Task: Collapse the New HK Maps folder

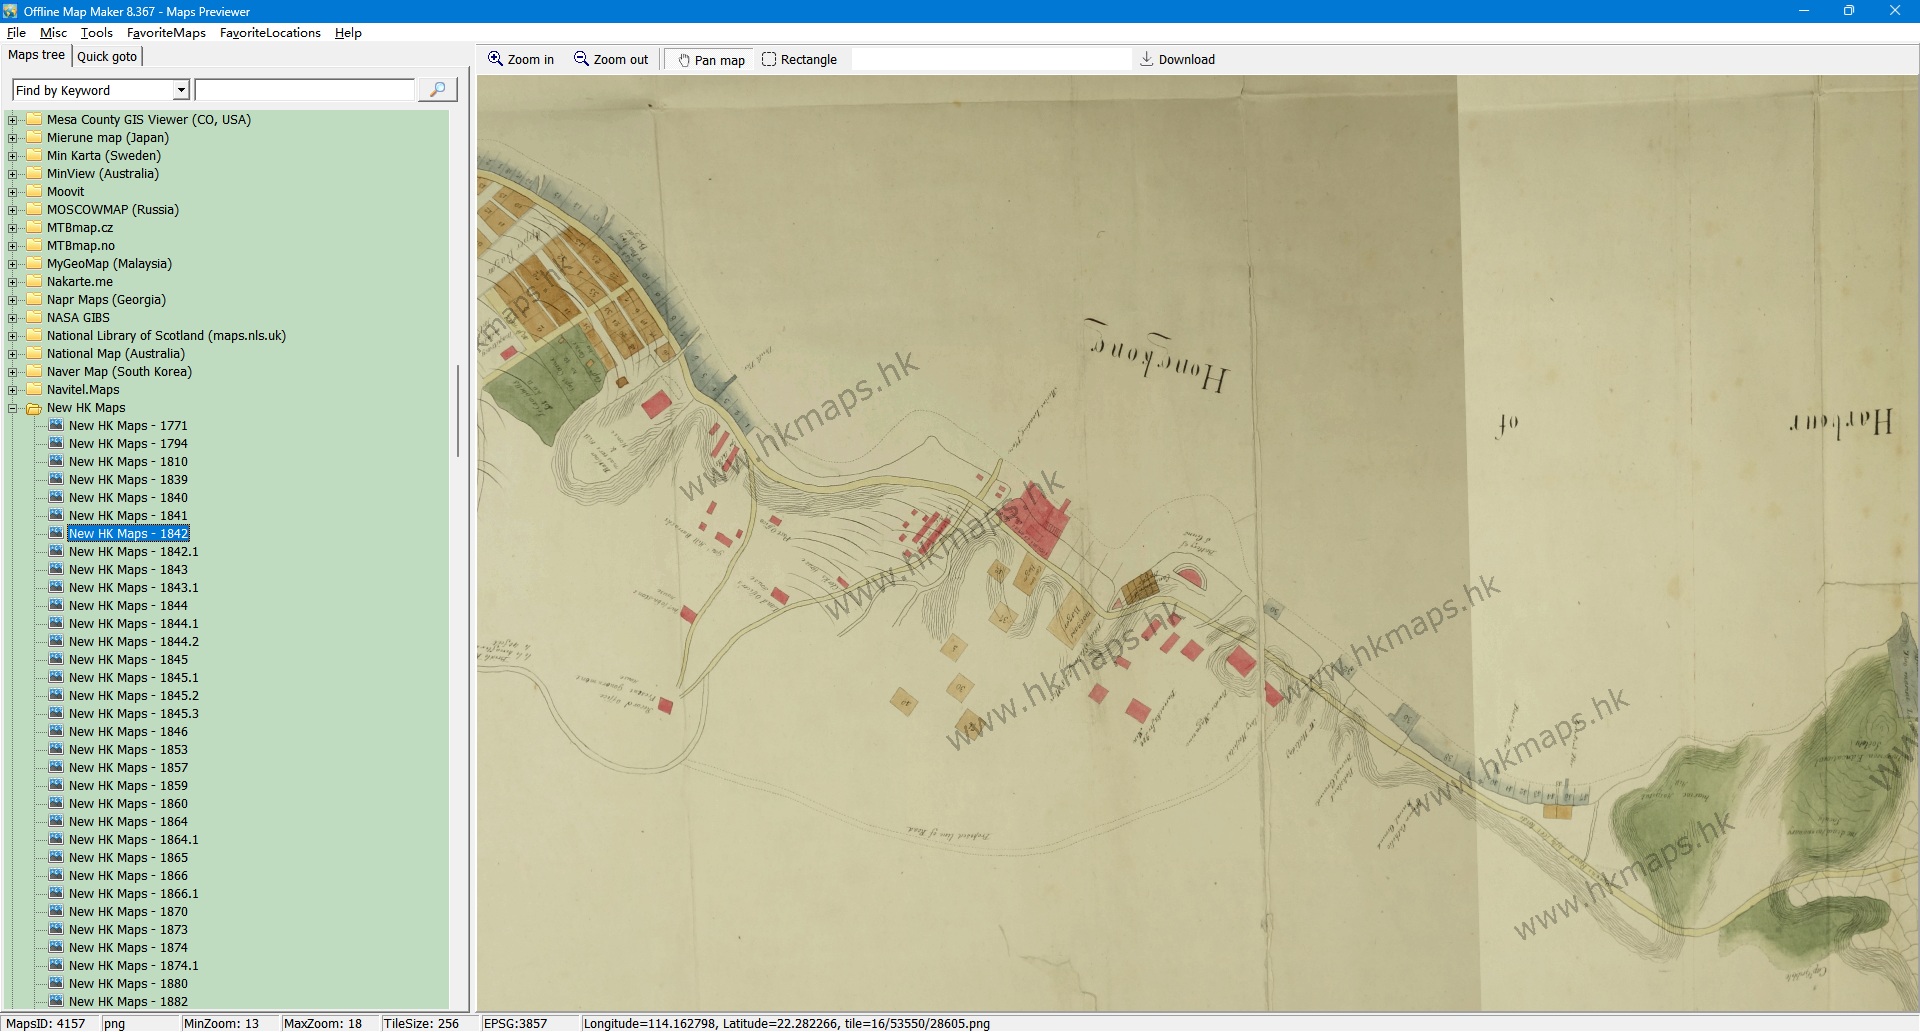Action: point(13,408)
